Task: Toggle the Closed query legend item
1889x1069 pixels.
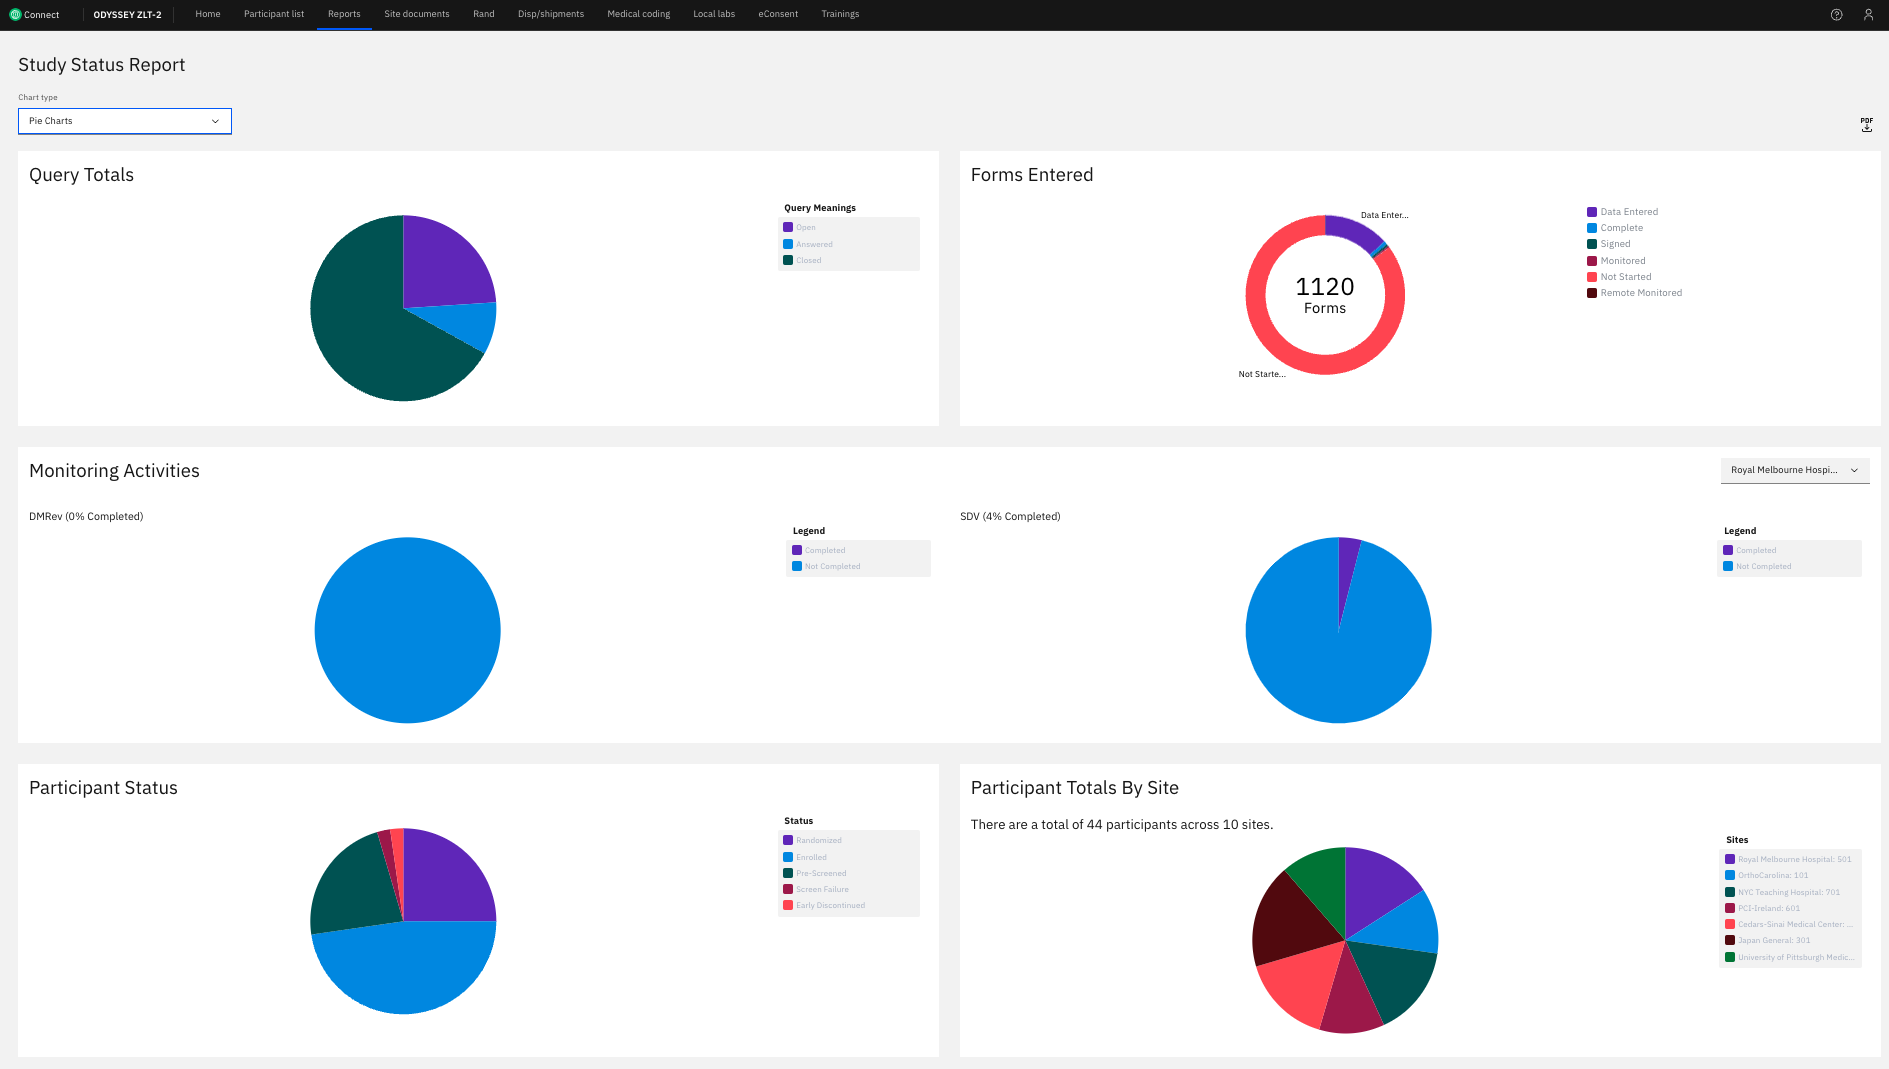Action: (802, 260)
